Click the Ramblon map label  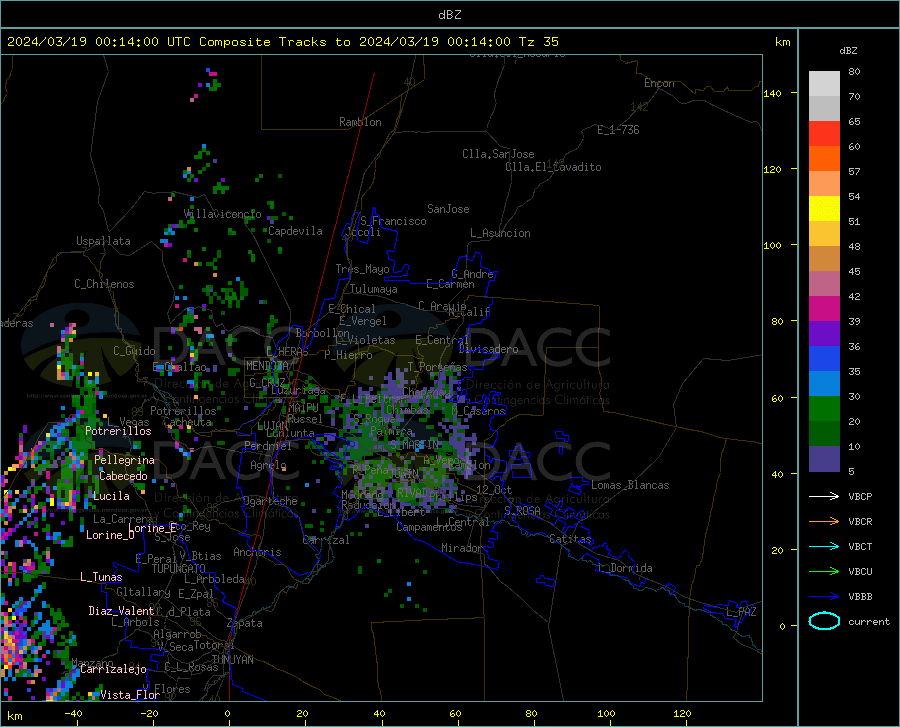(360, 122)
